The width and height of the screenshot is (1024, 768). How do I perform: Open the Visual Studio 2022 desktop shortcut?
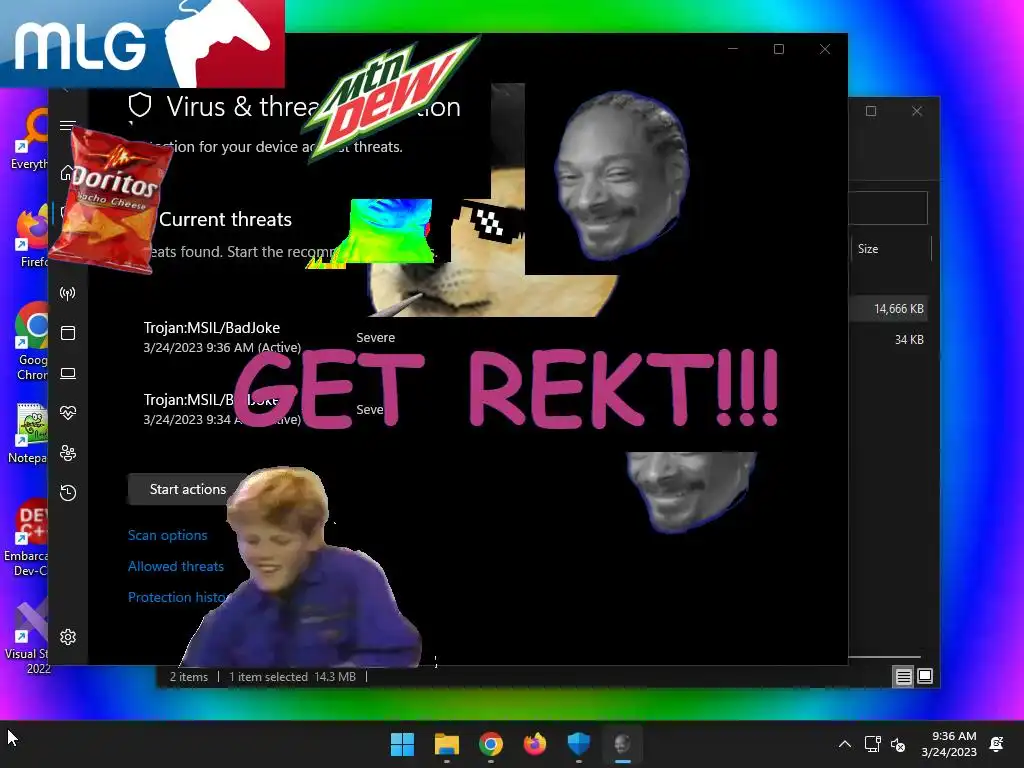[27, 637]
